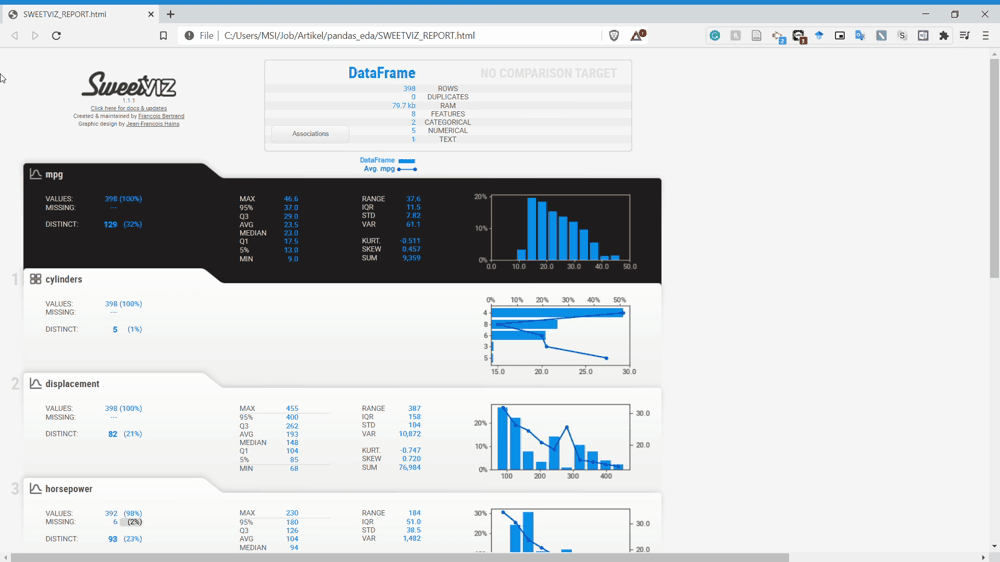Screen dimensions: 1000x562
Task: Open the Brave Shields lion icon
Action: pos(614,36)
